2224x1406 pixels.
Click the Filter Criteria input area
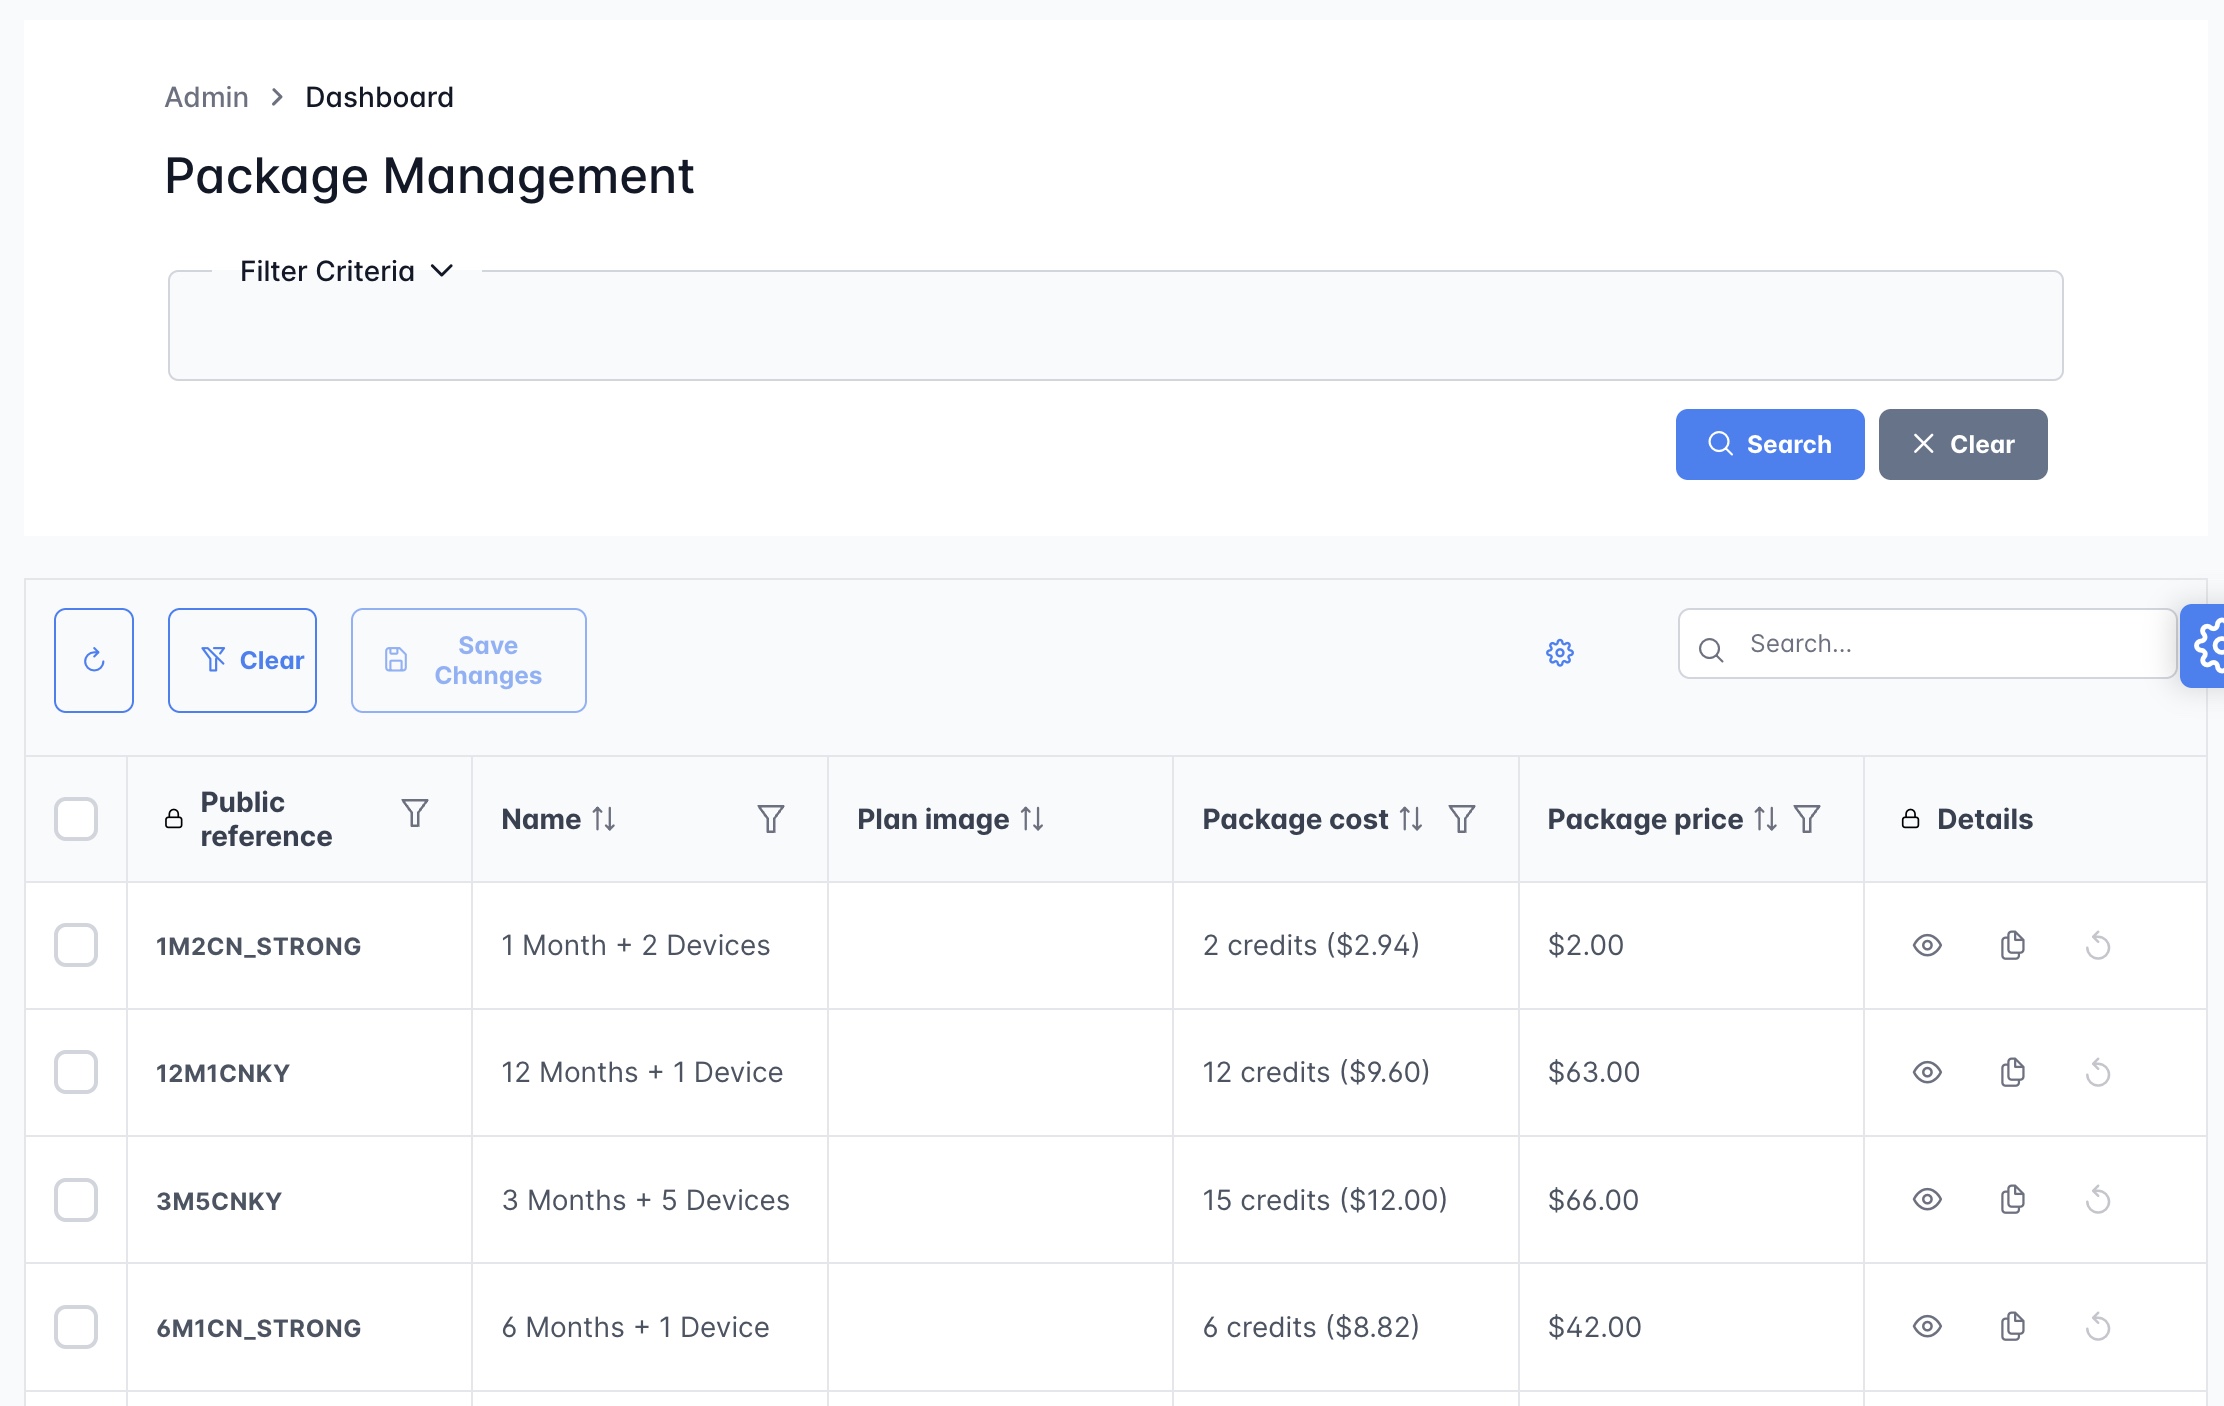point(1115,326)
